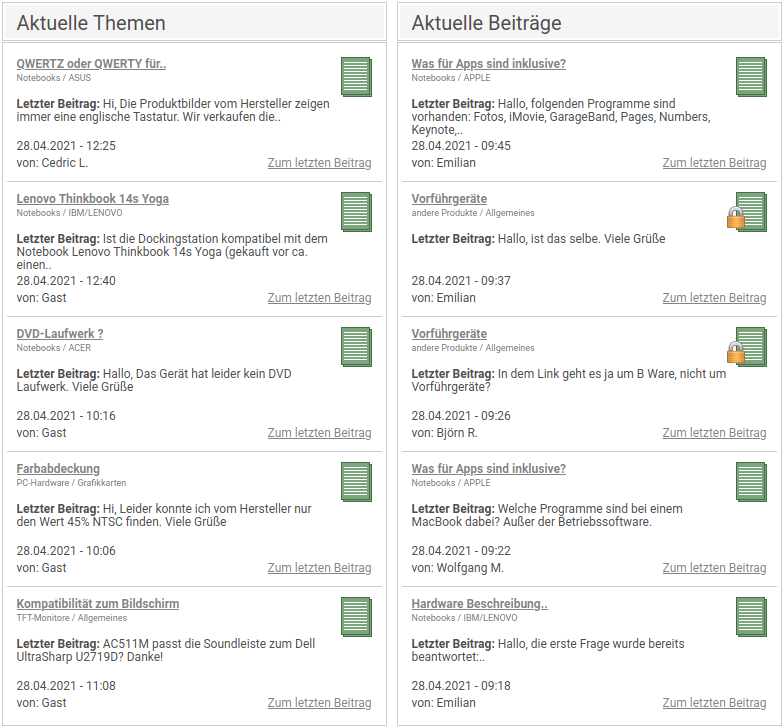Click the green document icon beside QWERTZ oder QWERTY topic

point(357,77)
